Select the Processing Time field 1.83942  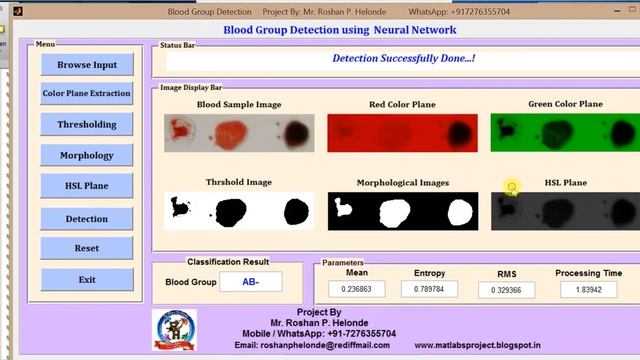pyautogui.click(x=589, y=290)
